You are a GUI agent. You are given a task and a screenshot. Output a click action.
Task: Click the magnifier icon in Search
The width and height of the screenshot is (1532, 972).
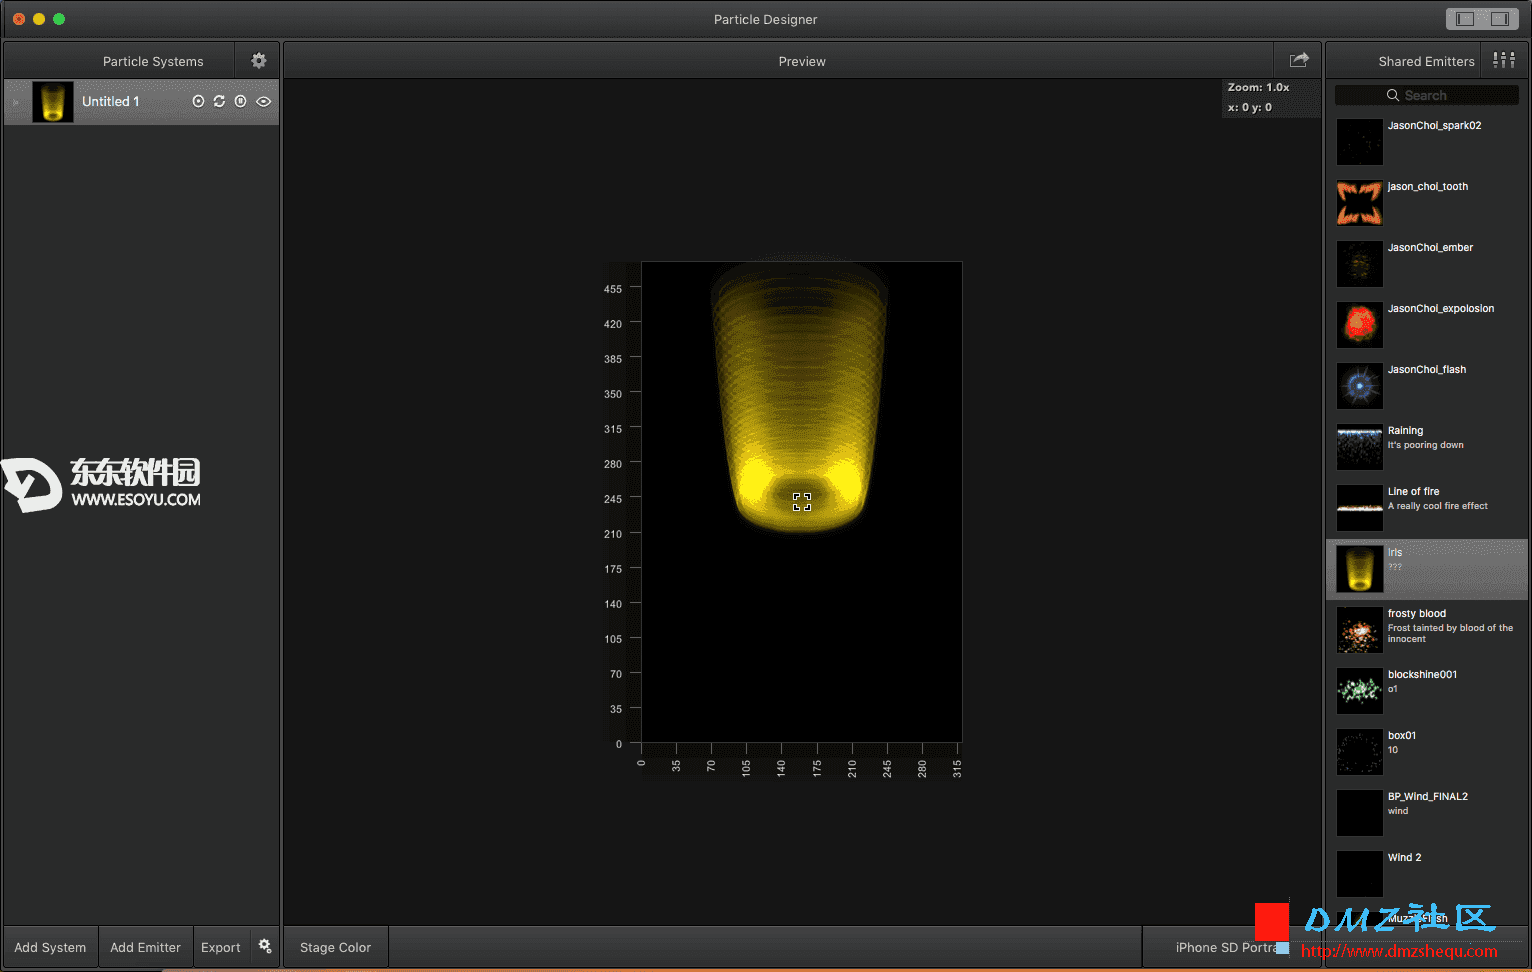coord(1393,95)
